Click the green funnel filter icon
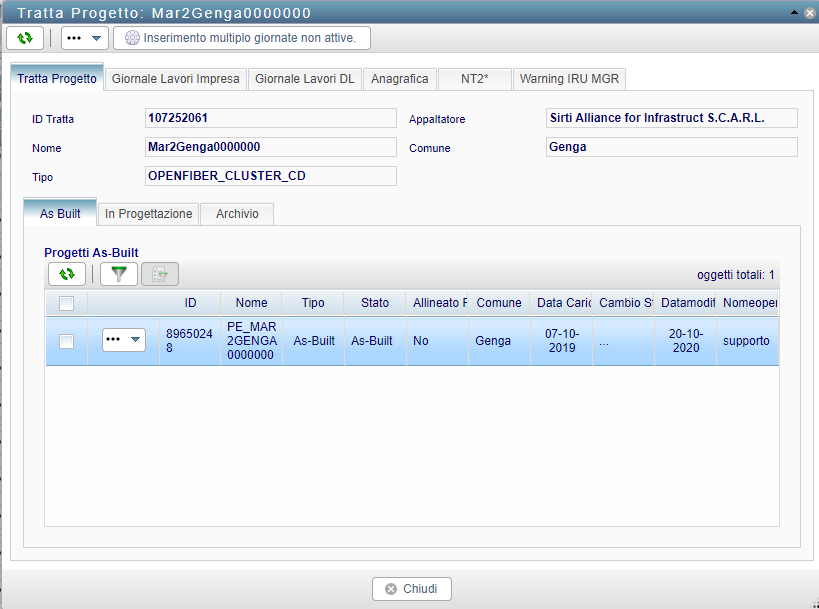Viewport: 819px width, 609px height. tap(119, 274)
